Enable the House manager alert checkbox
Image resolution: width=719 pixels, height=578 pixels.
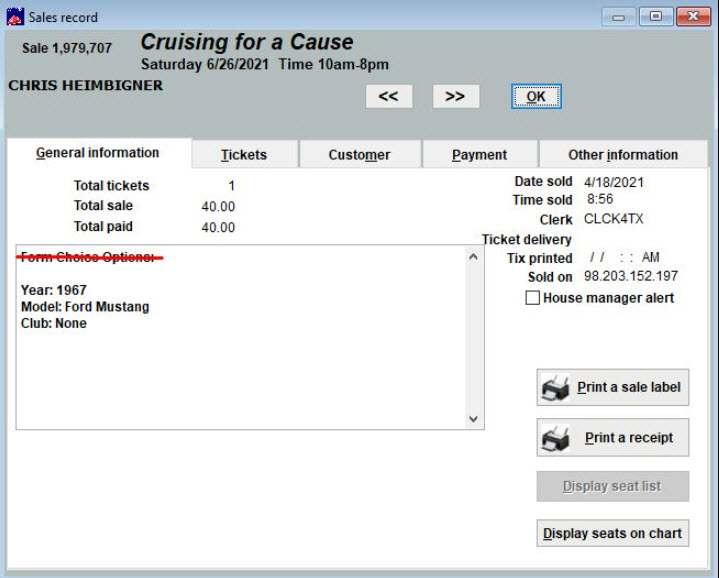tap(532, 297)
